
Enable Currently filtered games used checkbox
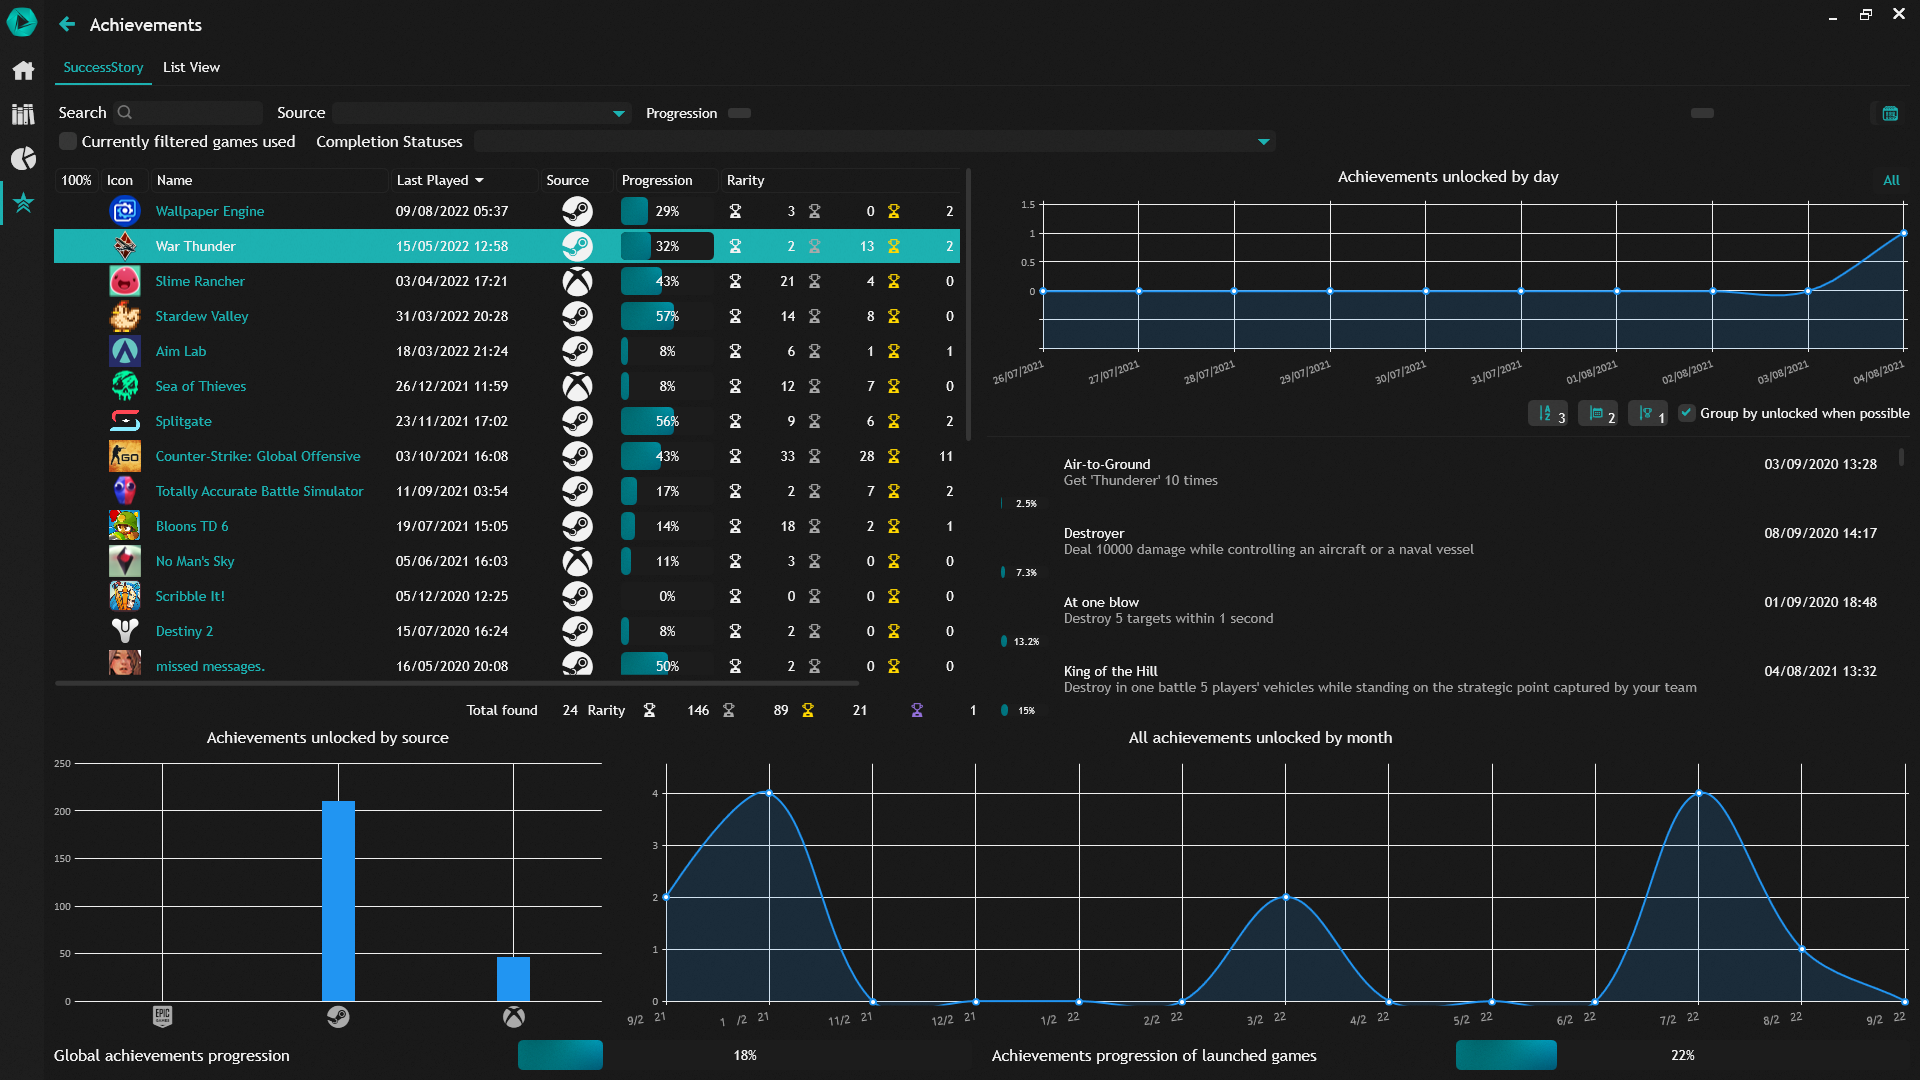(x=68, y=141)
